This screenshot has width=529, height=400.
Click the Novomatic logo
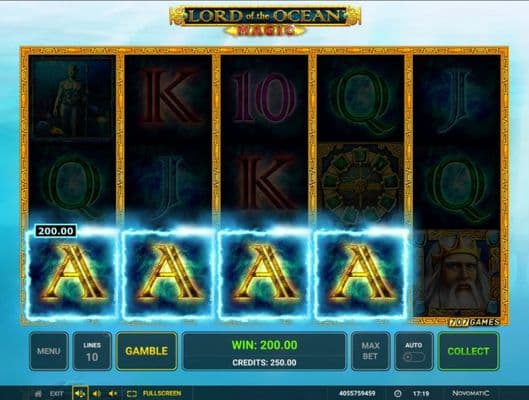tap(471, 393)
